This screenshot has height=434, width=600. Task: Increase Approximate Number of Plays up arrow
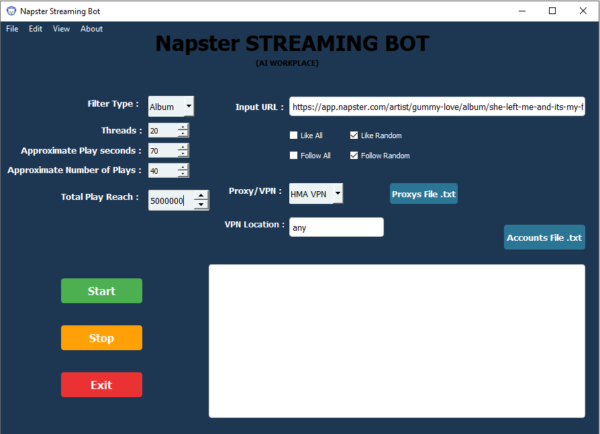point(183,167)
